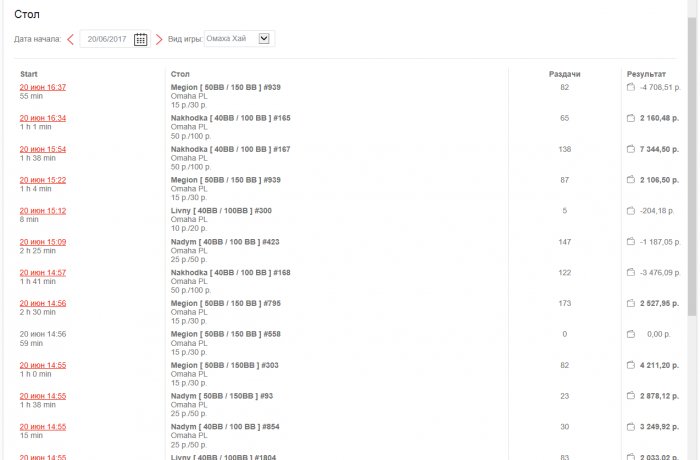Select table name Nakhodka #168
This screenshot has height=460, width=700.
[230, 272]
